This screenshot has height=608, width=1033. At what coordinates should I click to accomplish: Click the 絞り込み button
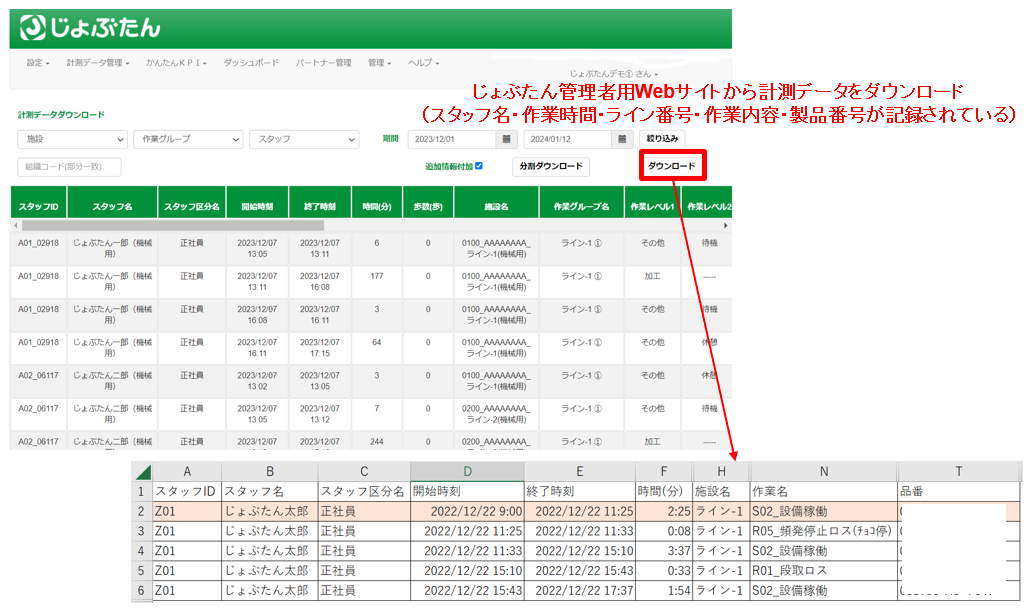(x=662, y=139)
